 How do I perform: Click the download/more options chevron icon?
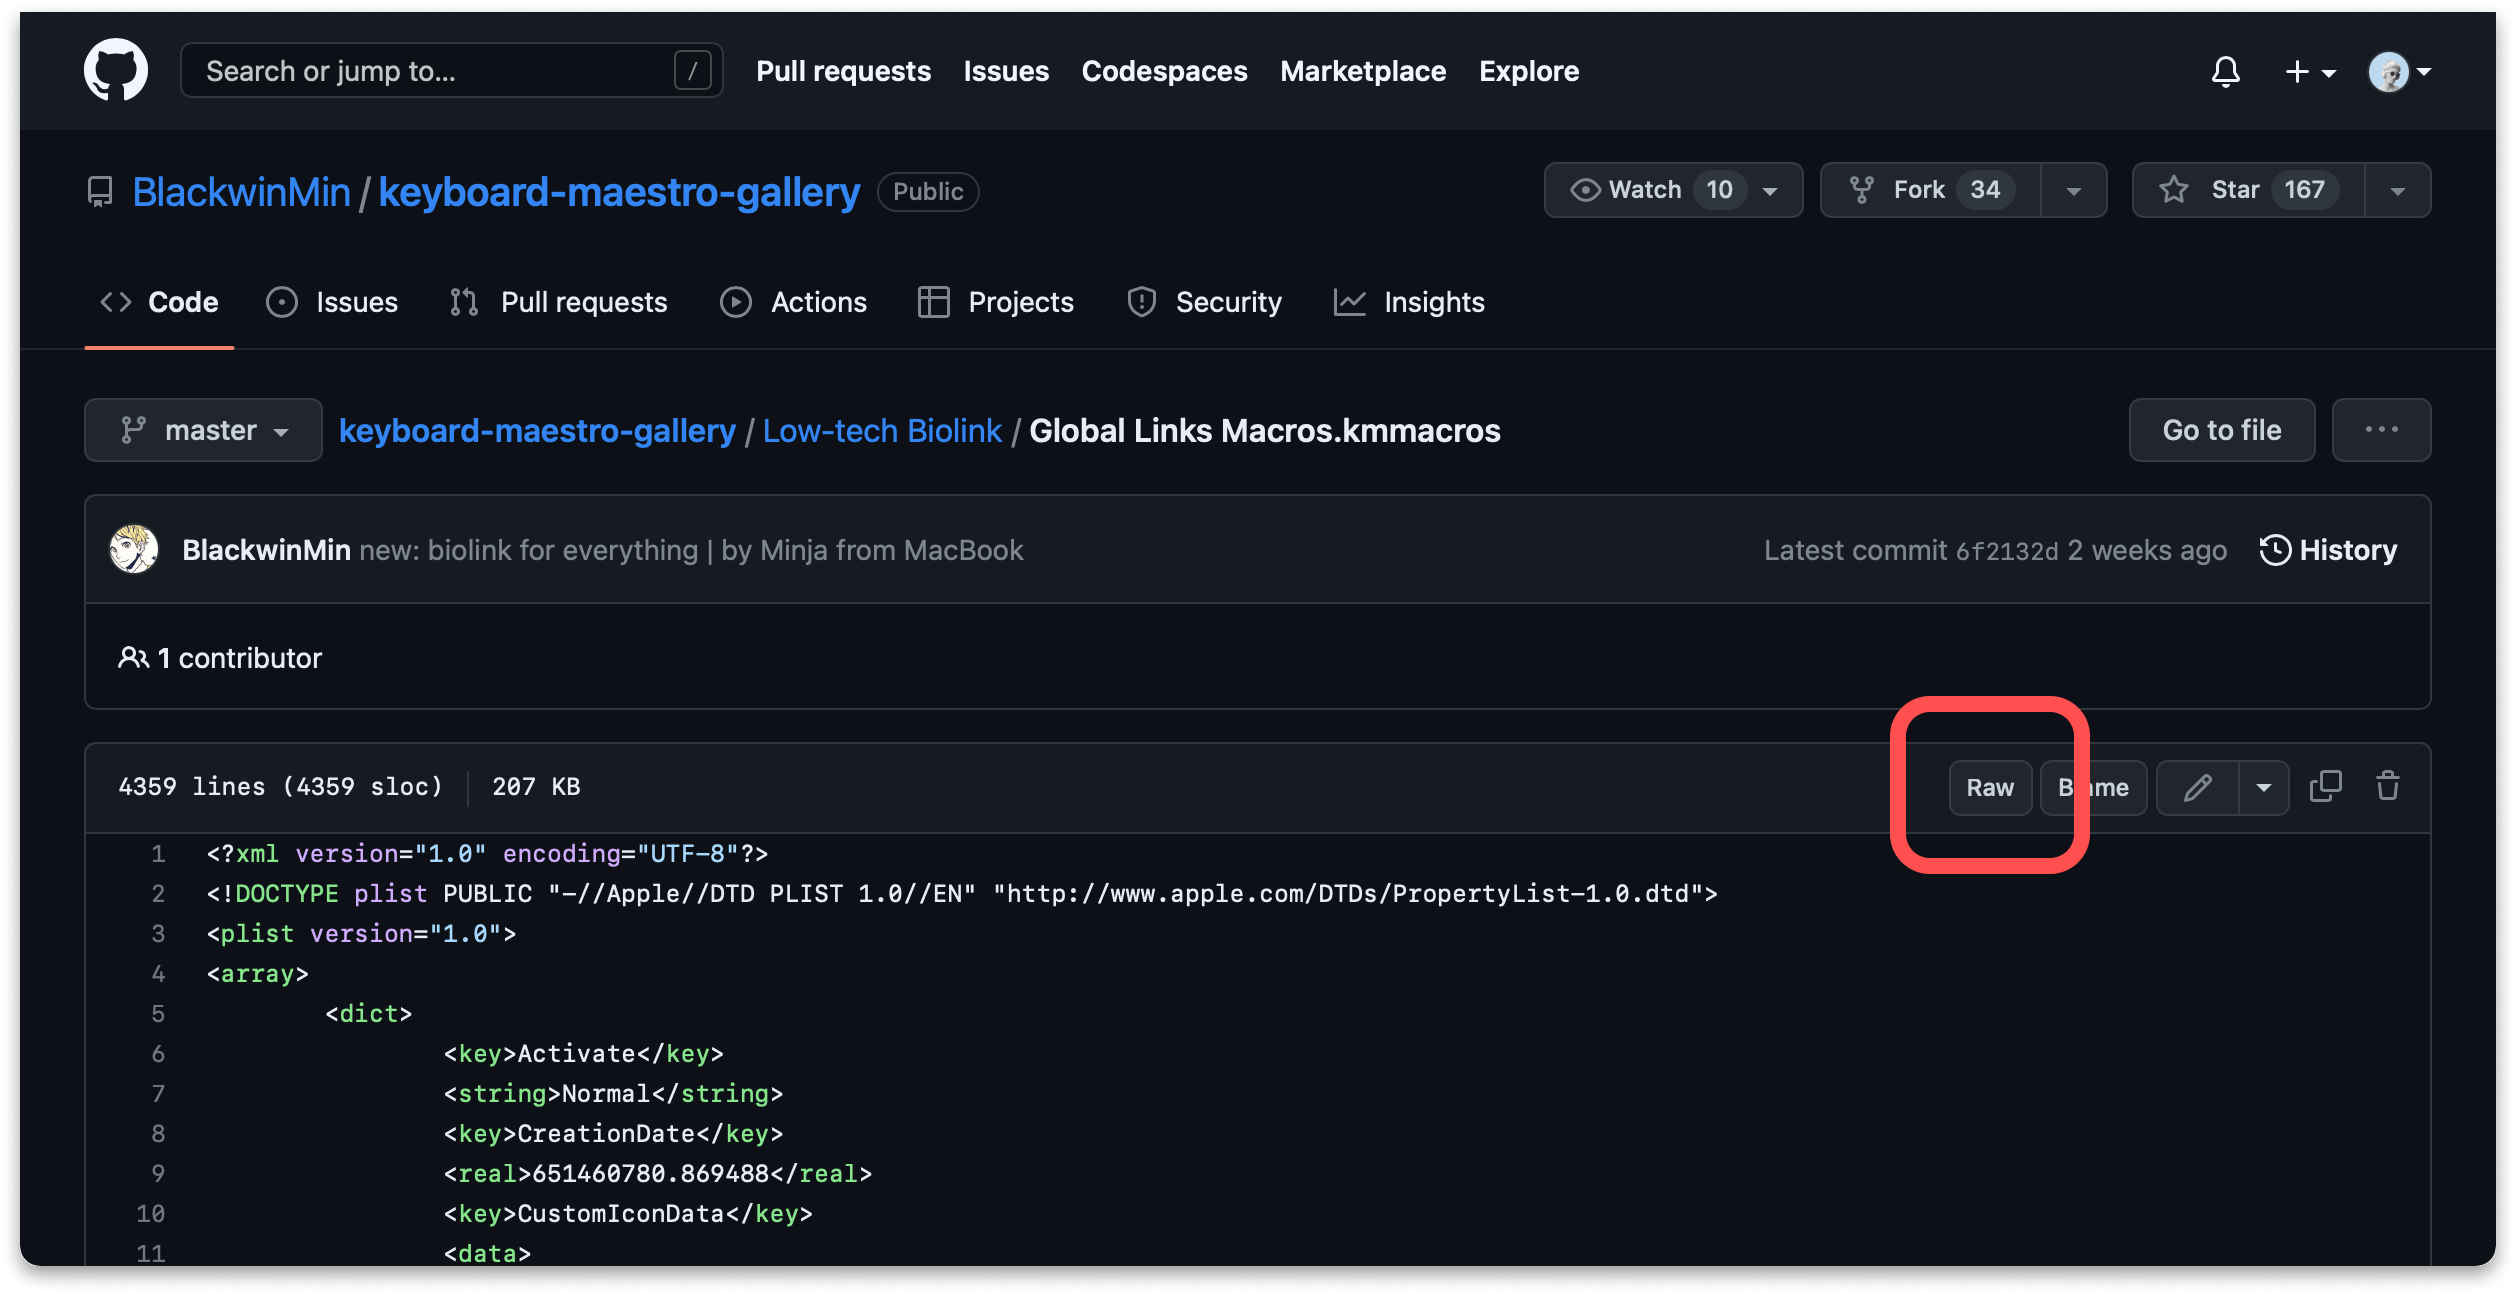(x=2262, y=787)
